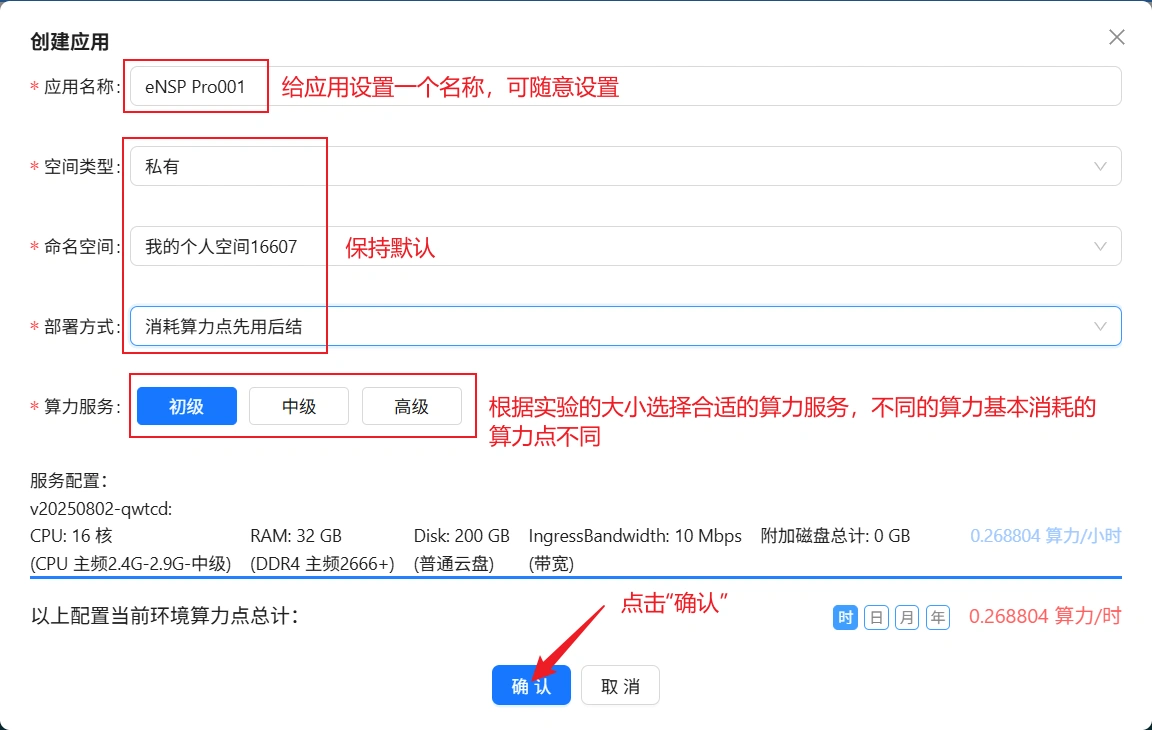Click the chevron on the 部署方式 field
Viewport: 1152px width, 730px height.
(x=1100, y=326)
